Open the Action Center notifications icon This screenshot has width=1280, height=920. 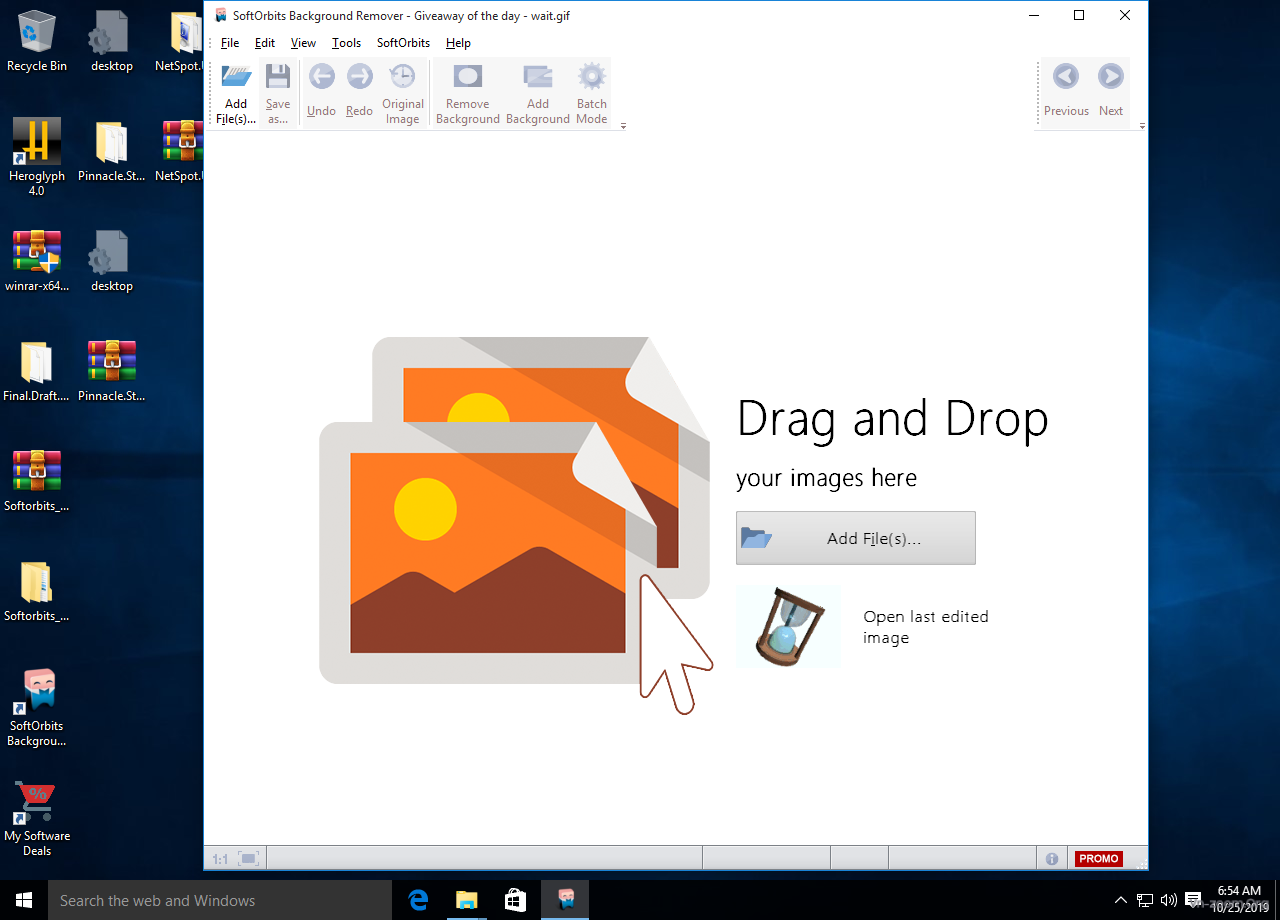click(x=1192, y=900)
